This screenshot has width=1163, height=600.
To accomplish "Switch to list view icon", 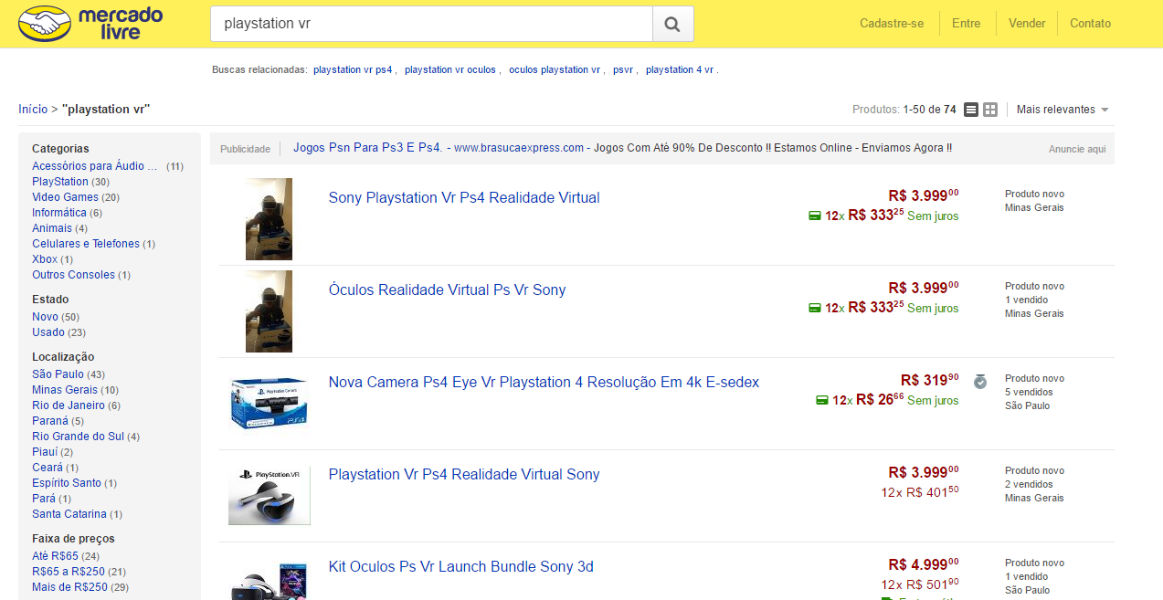I will click(x=971, y=110).
